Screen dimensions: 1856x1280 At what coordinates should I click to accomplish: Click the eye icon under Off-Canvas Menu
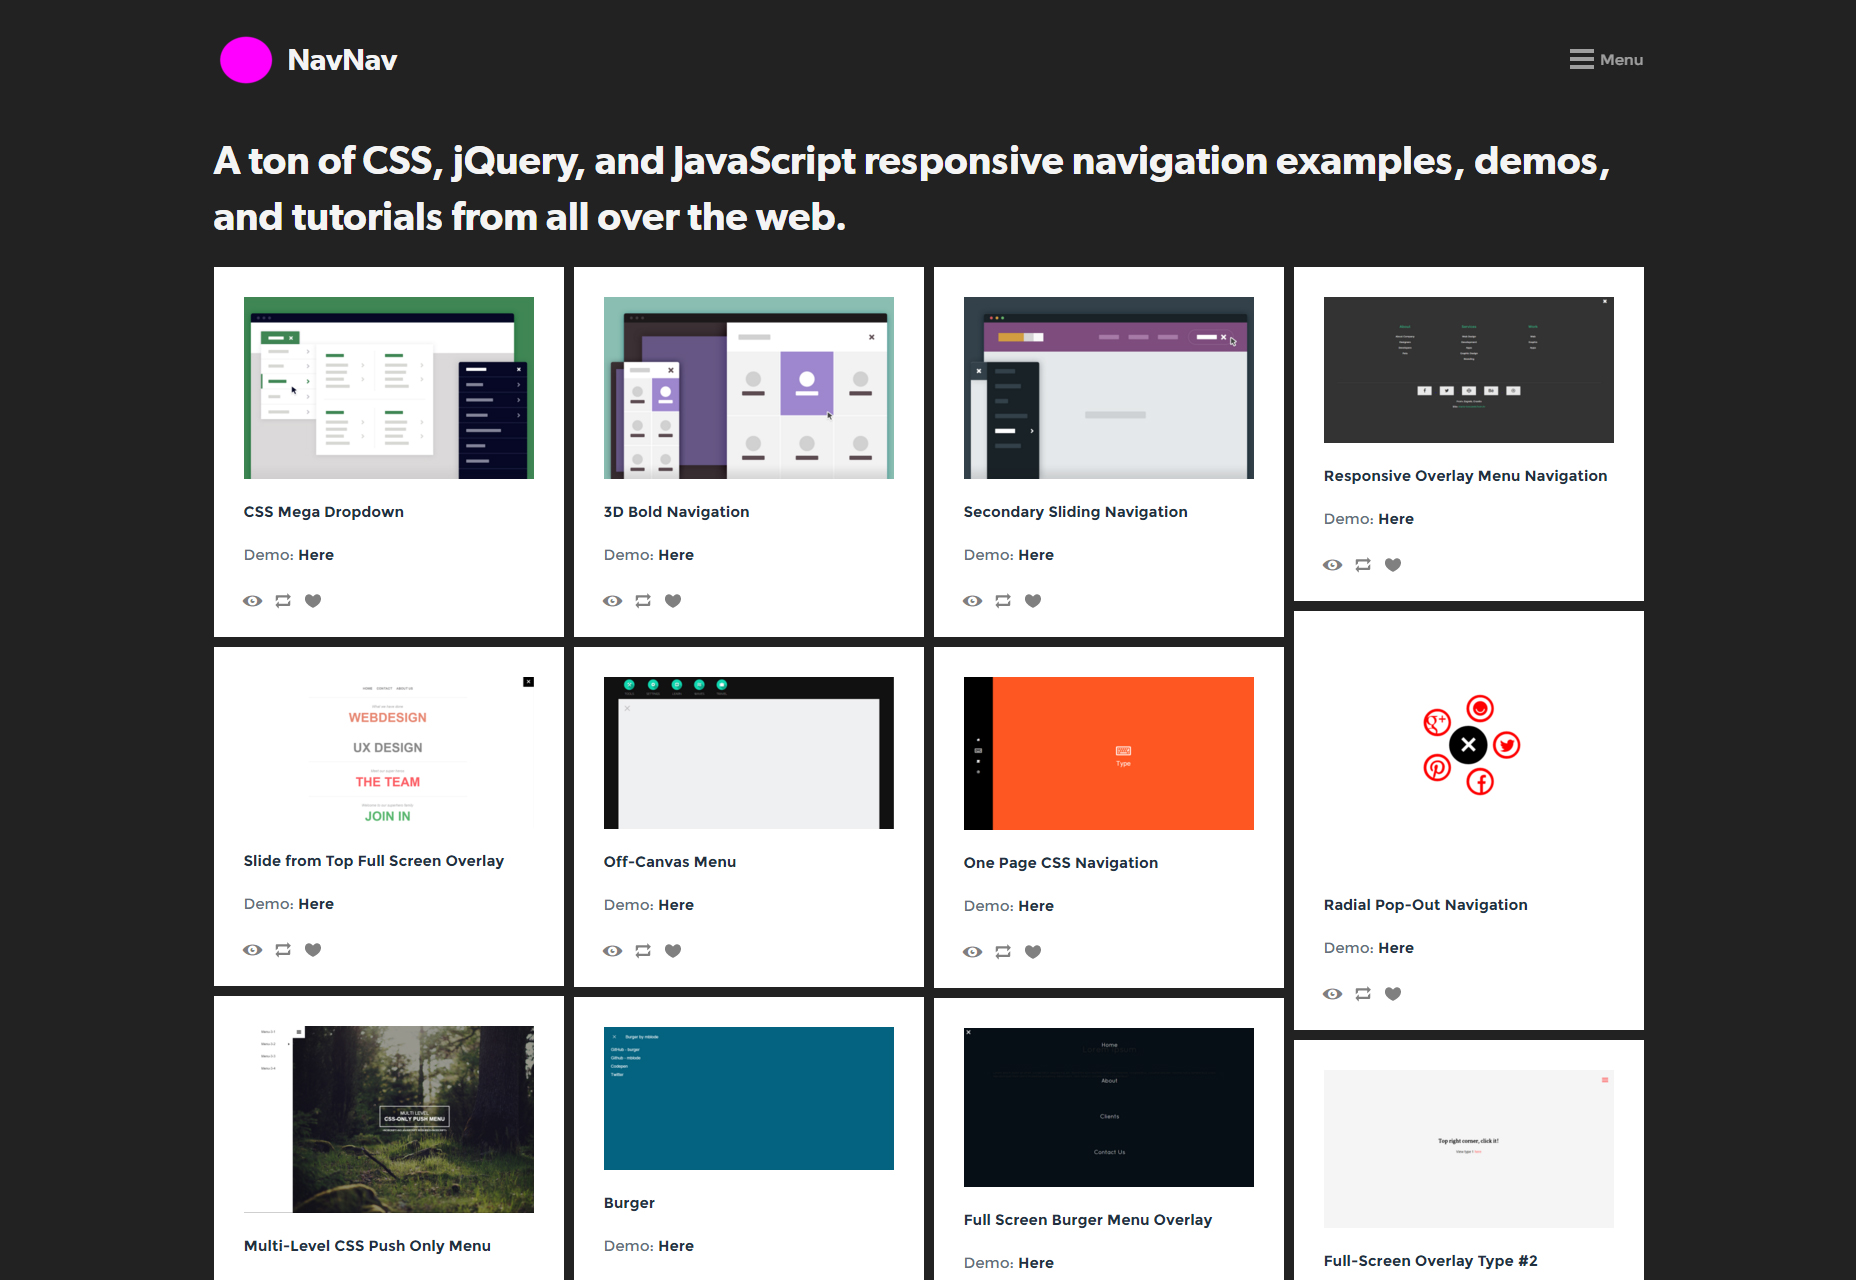point(613,951)
